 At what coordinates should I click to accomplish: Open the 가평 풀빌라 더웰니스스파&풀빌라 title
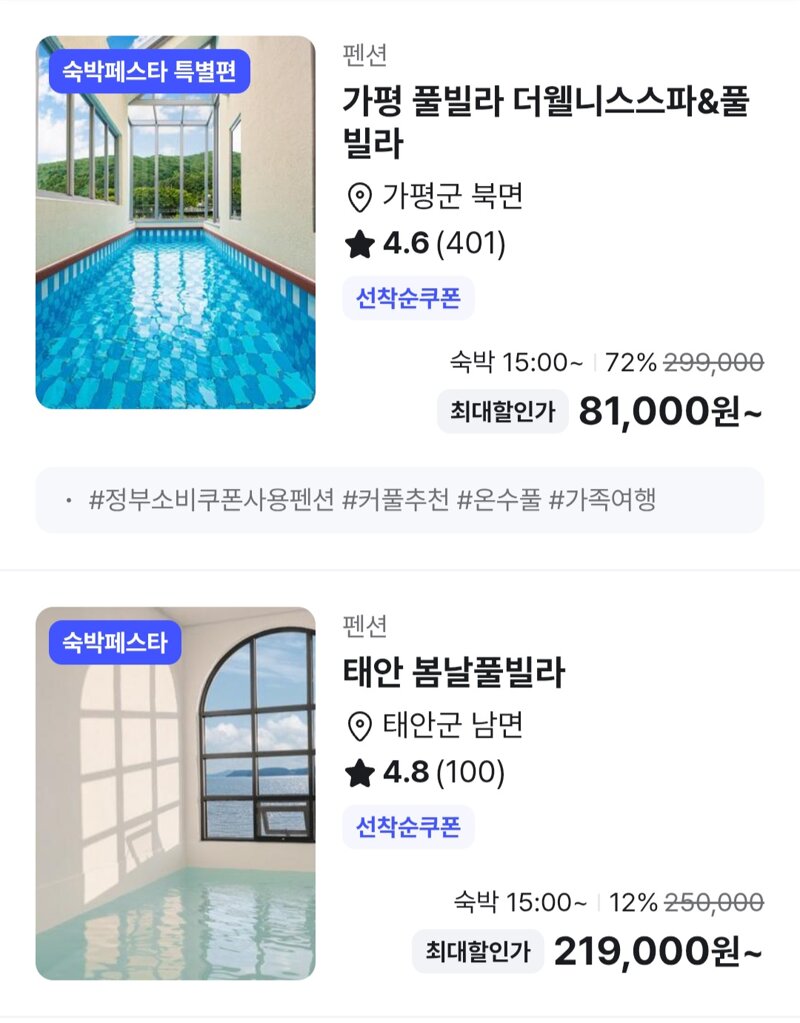point(546,122)
